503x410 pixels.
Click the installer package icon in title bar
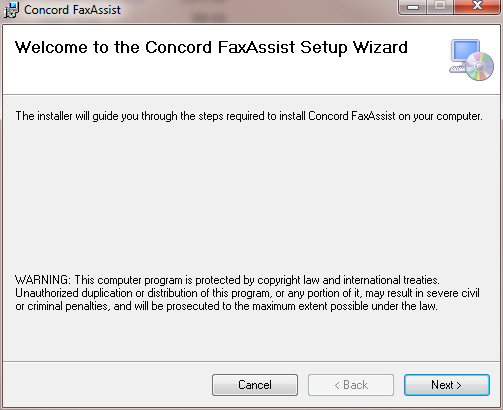11,10
